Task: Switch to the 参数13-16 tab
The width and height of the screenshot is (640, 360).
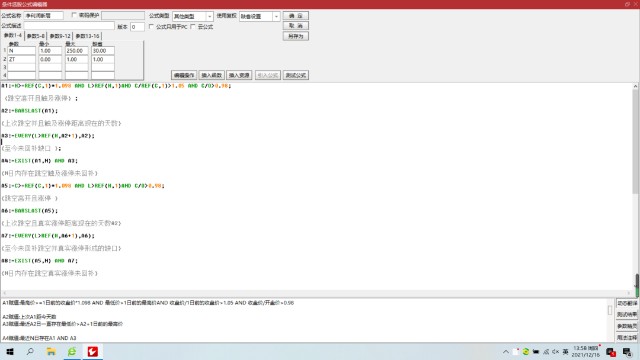Action: pyautogui.click(x=87, y=36)
